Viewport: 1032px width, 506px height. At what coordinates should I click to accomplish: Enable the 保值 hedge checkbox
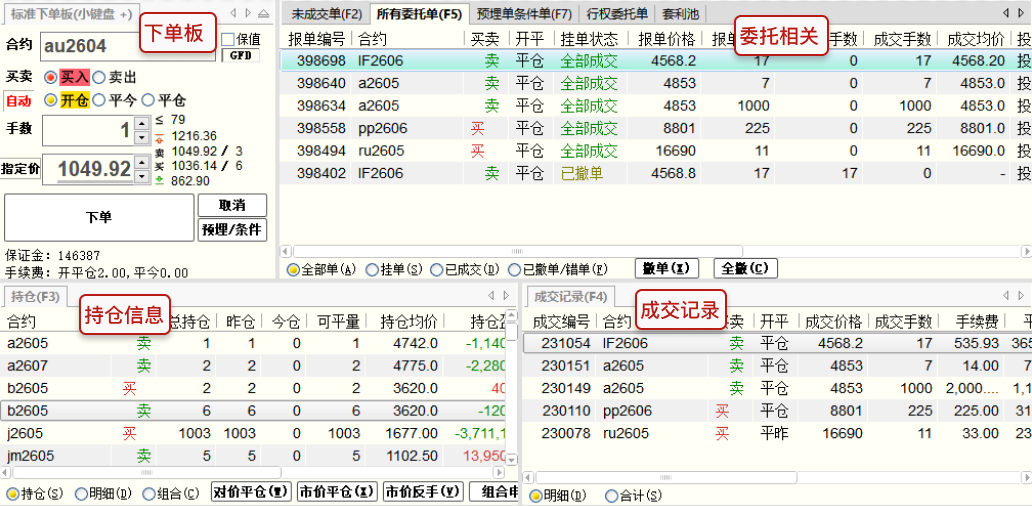coord(227,40)
